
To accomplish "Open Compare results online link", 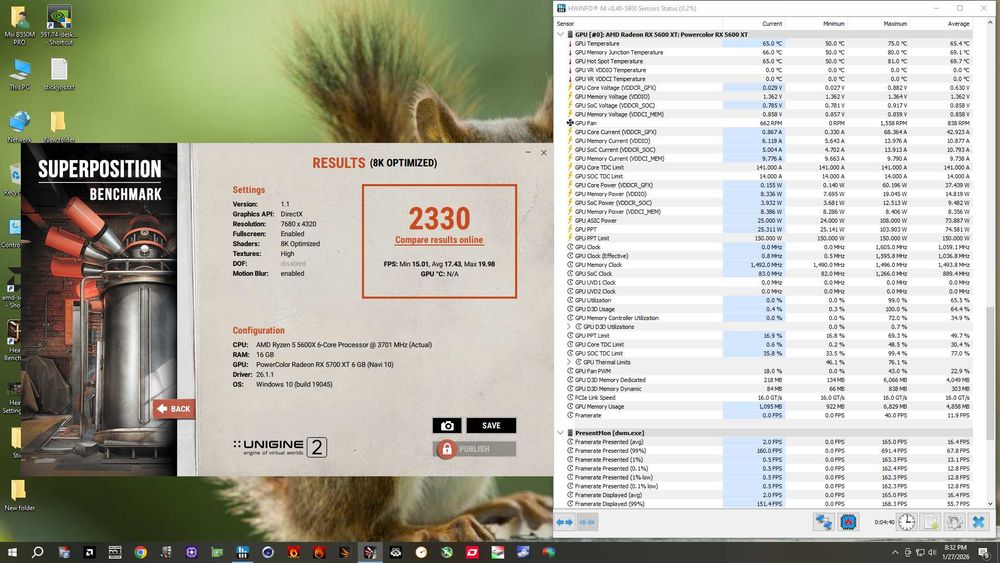I will point(439,240).
